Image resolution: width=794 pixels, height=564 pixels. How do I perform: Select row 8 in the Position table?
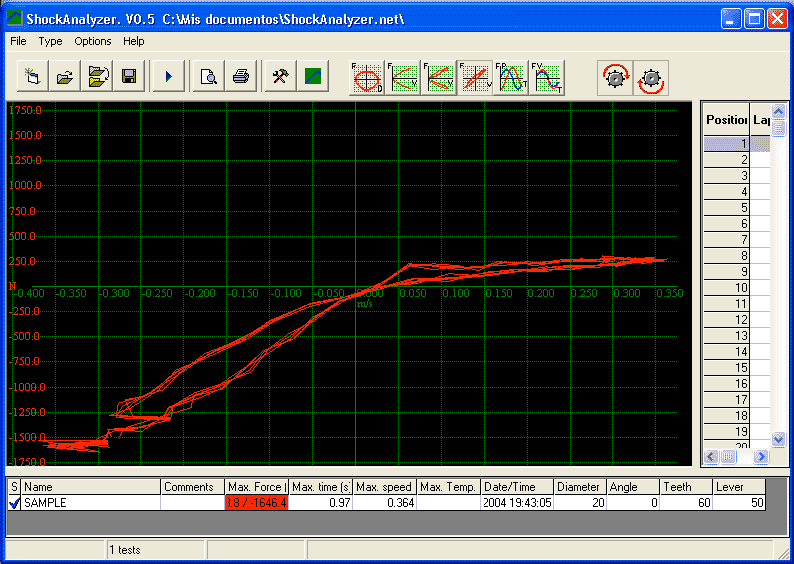click(727, 256)
